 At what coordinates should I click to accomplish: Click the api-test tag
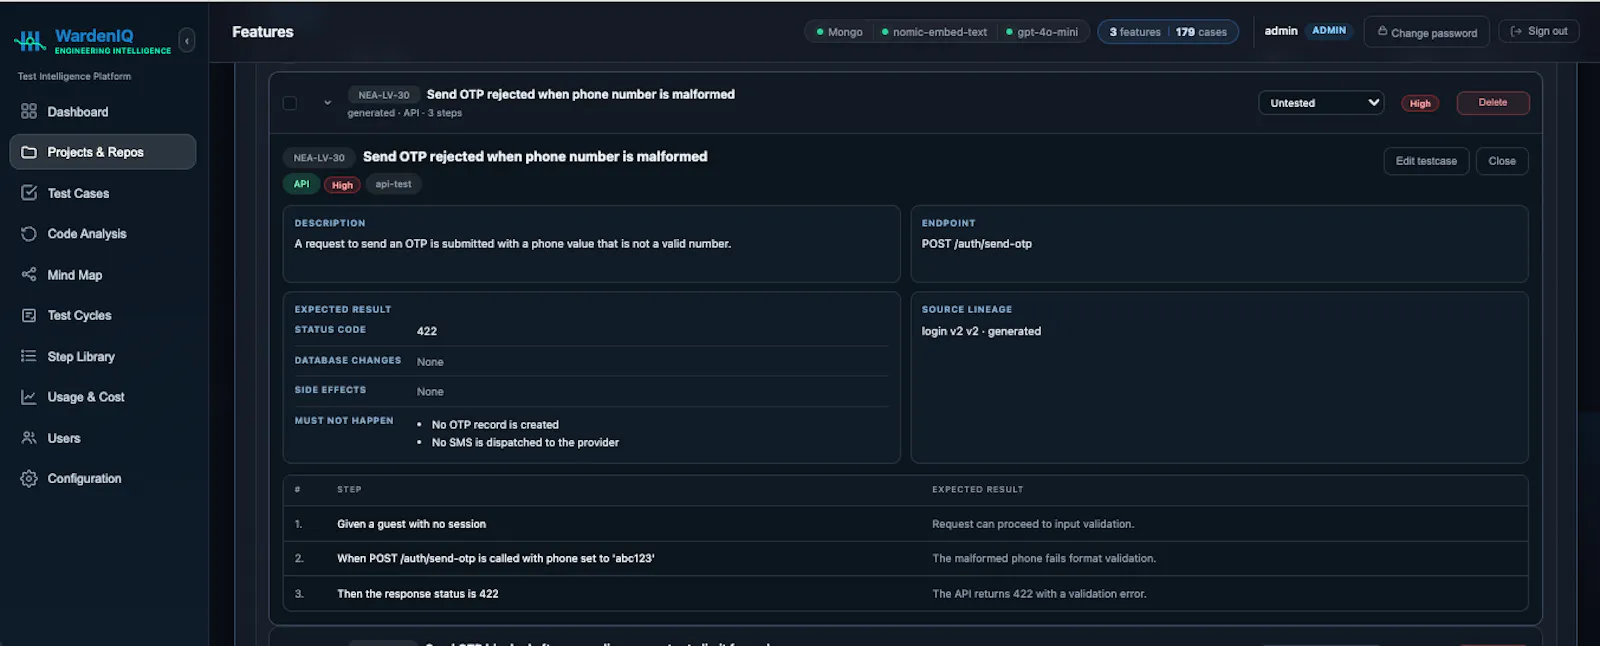pos(393,184)
